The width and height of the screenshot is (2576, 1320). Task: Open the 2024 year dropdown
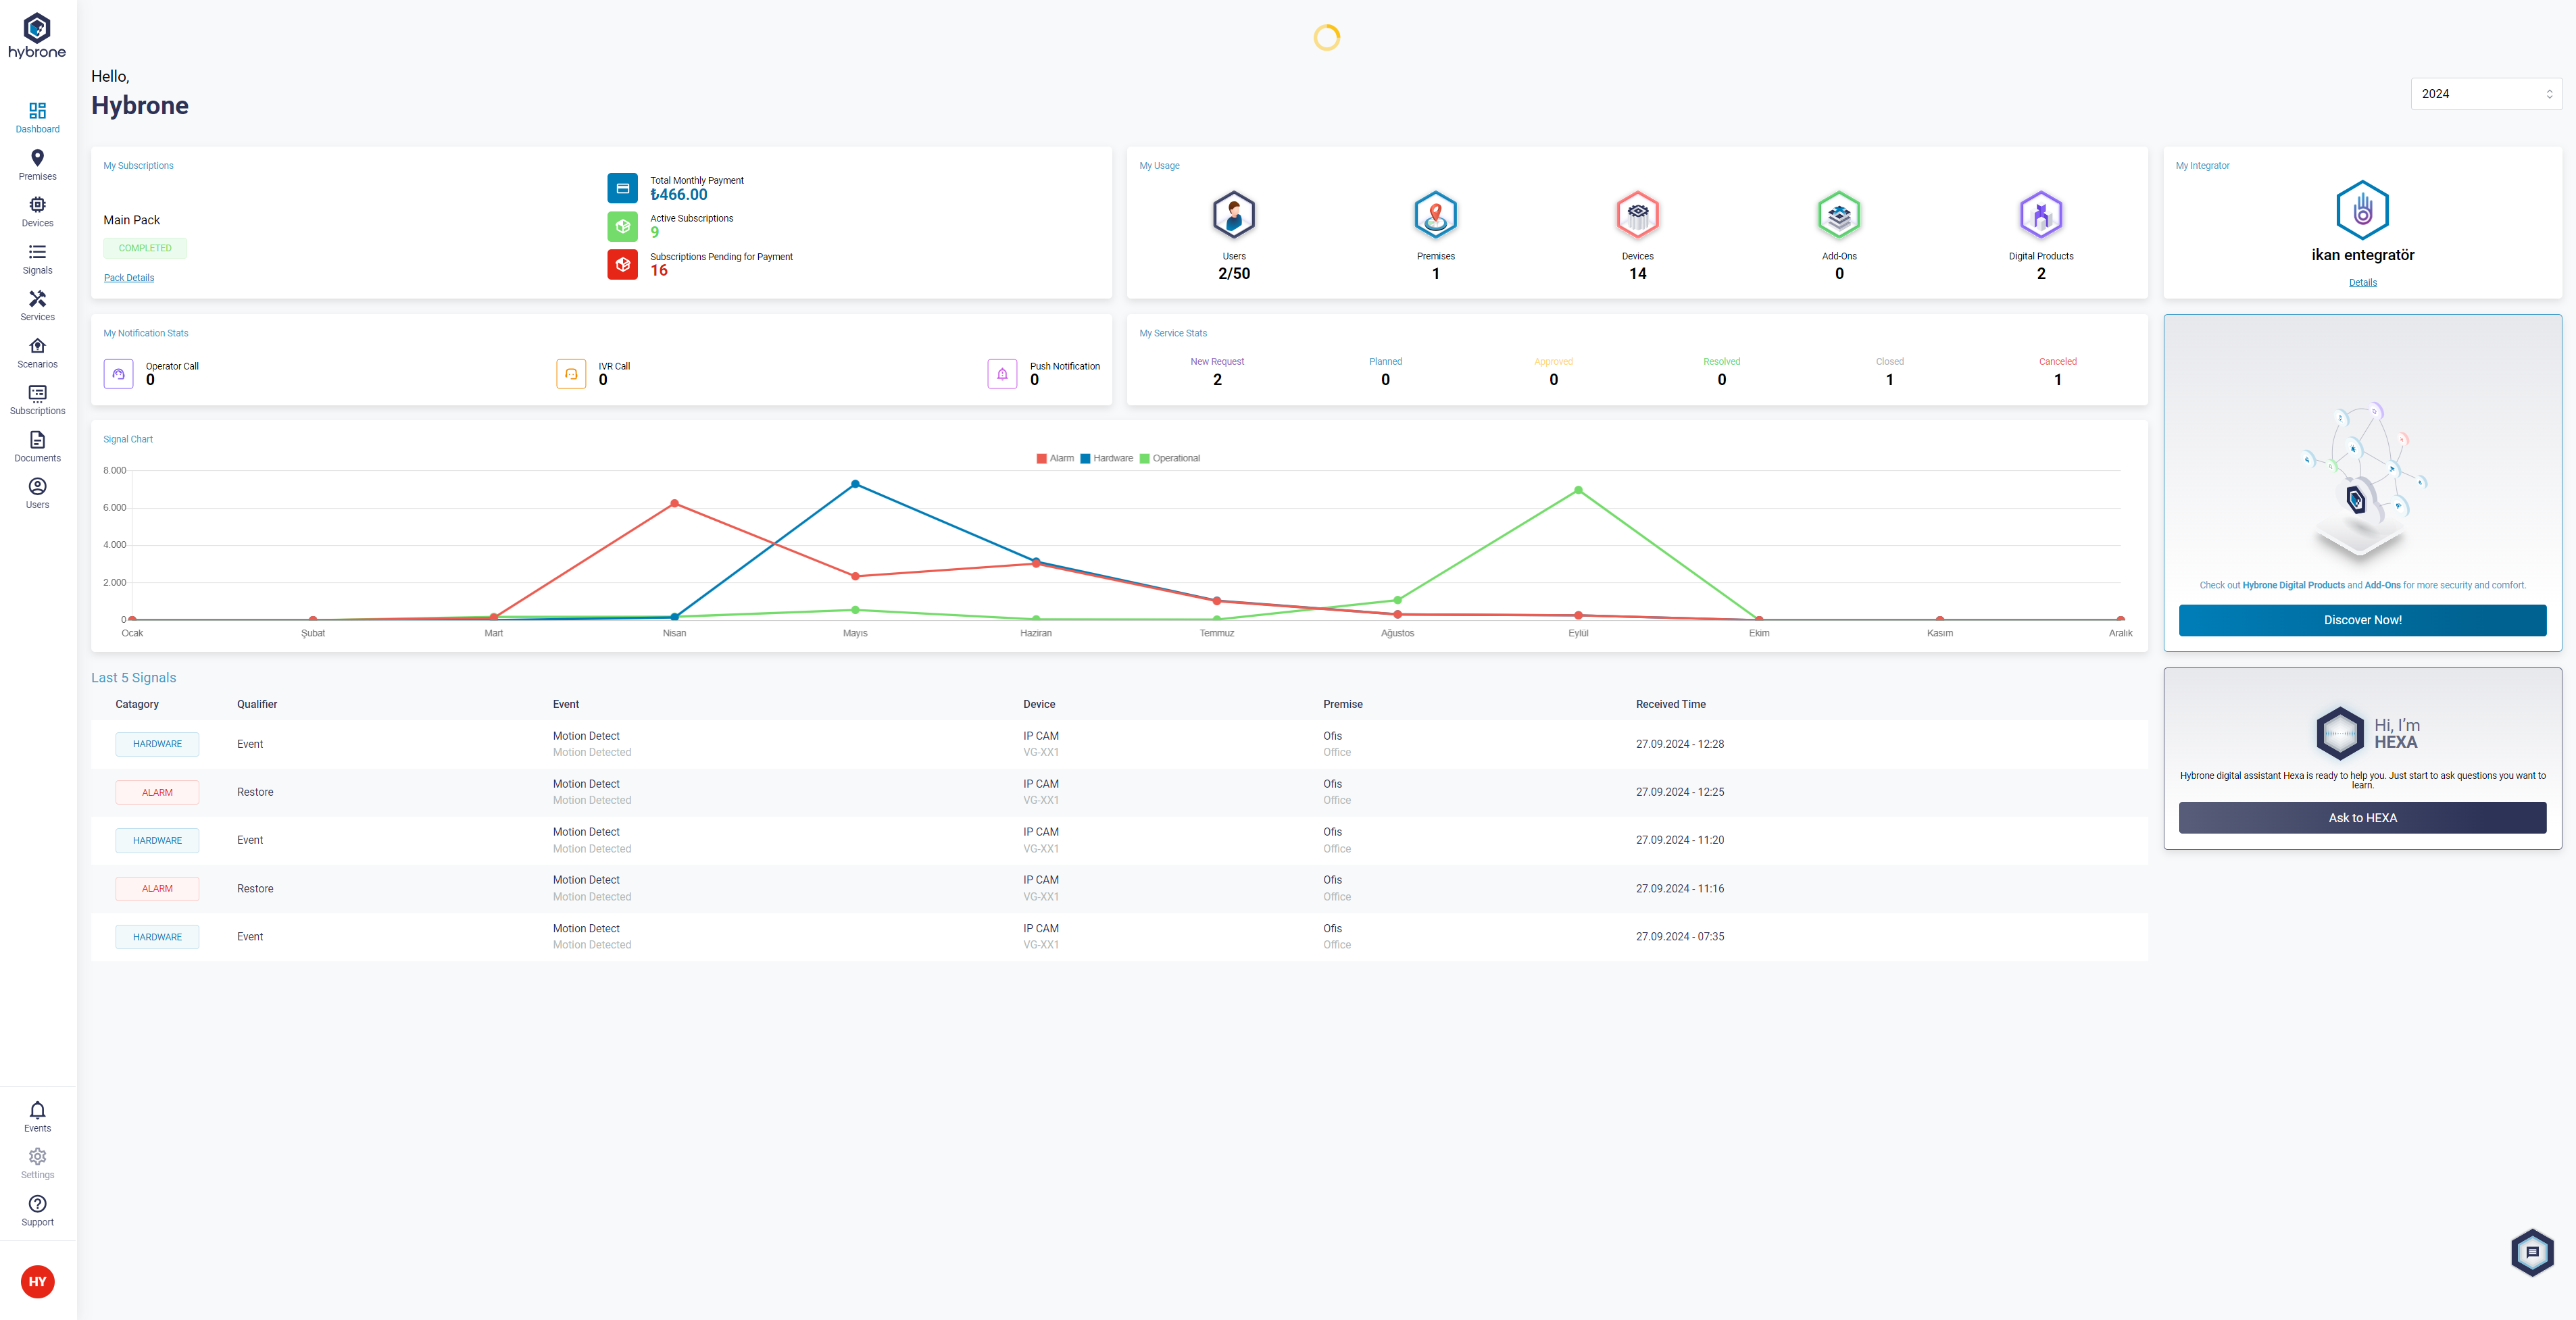2485,94
